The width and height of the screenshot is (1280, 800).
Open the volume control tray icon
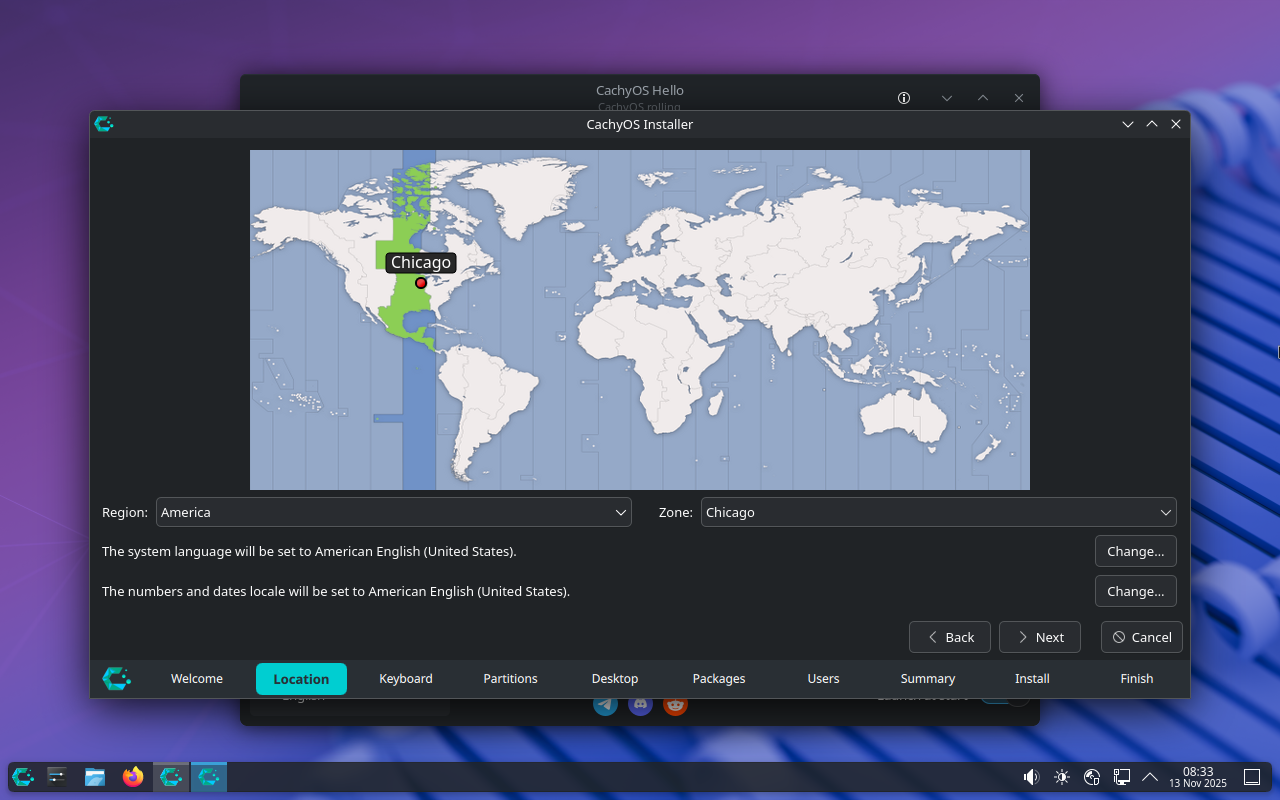(1031, 777)
